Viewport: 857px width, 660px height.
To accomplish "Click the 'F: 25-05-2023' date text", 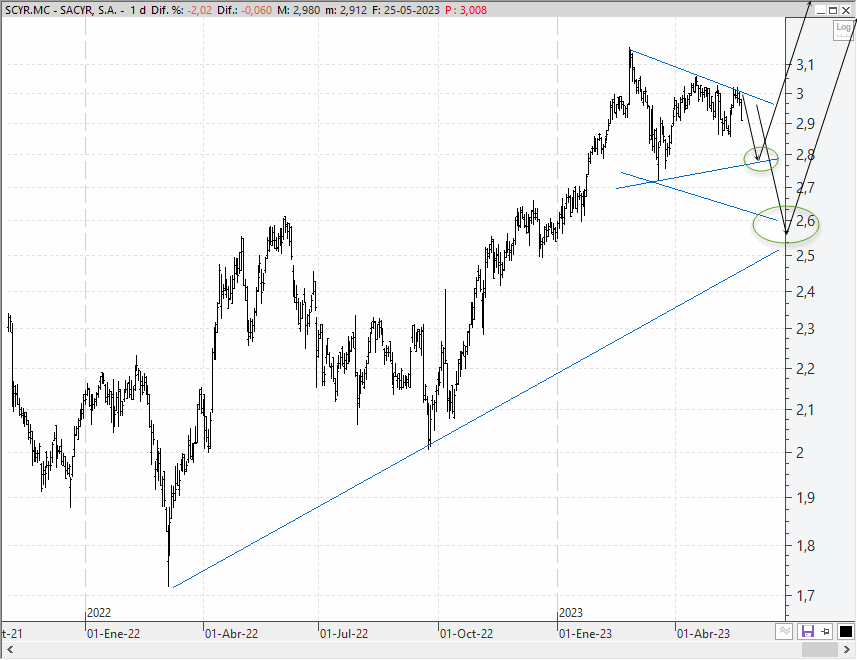I will [x=406, y=10].
